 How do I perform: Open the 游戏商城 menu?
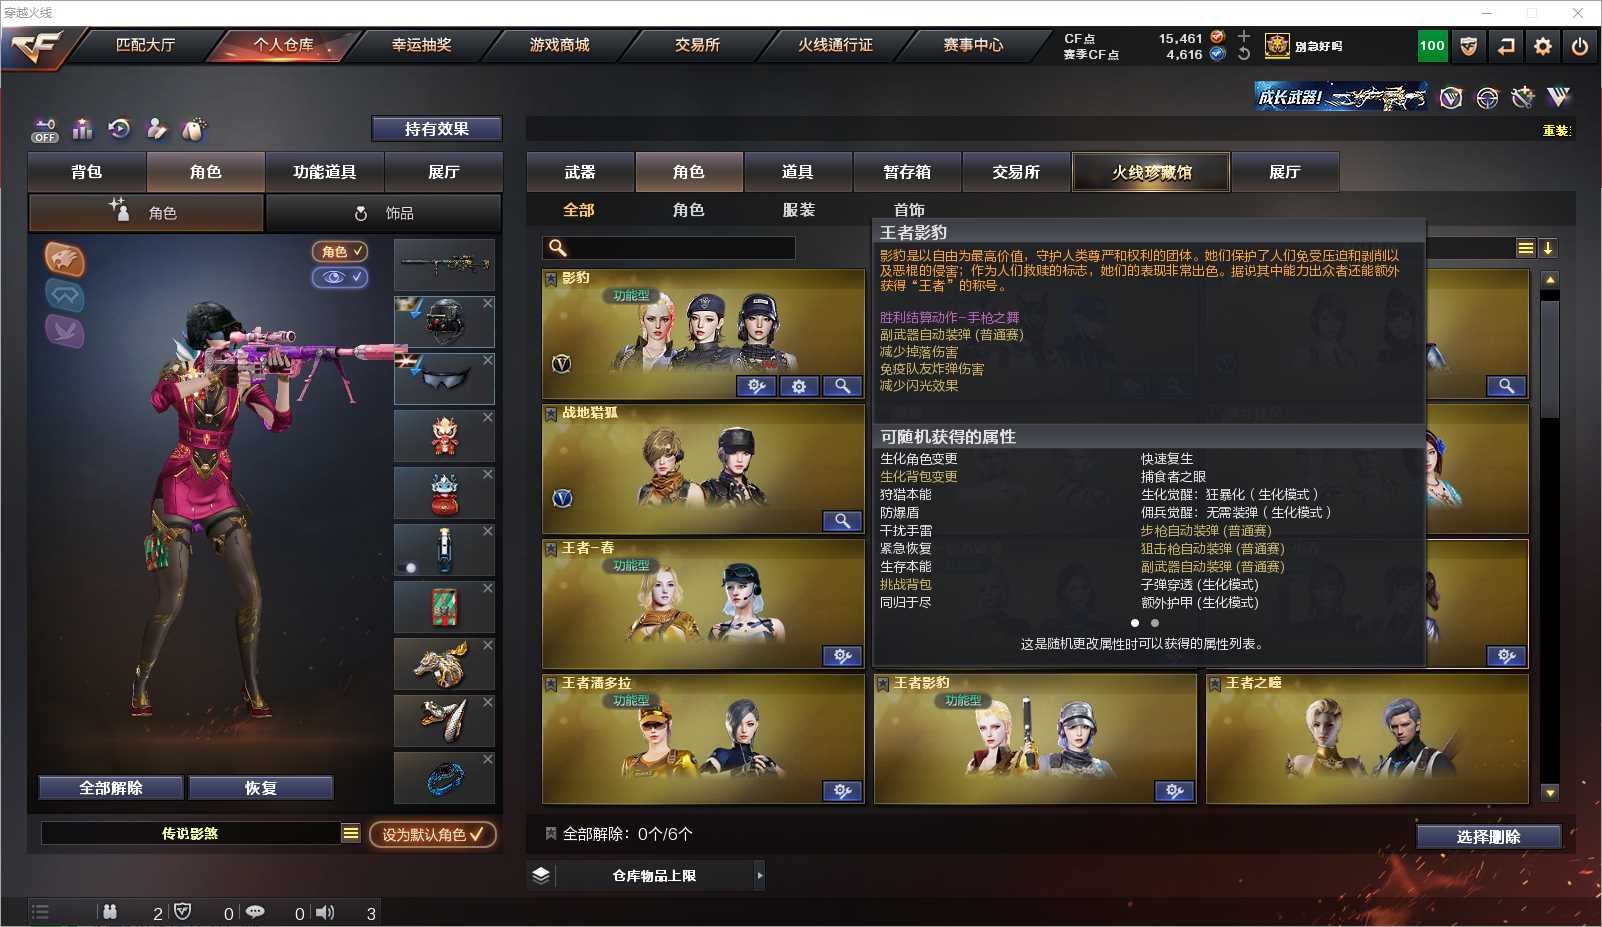(559, 45)
